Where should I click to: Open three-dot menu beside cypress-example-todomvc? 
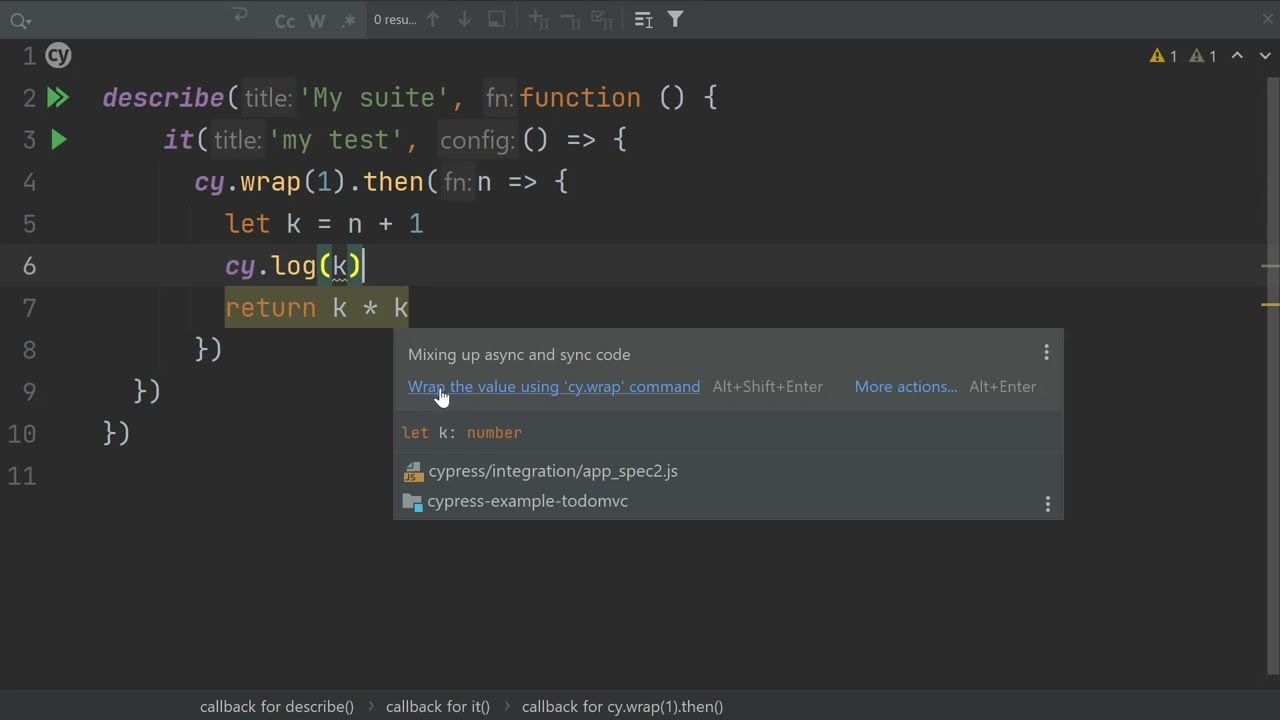(1047, 504)
